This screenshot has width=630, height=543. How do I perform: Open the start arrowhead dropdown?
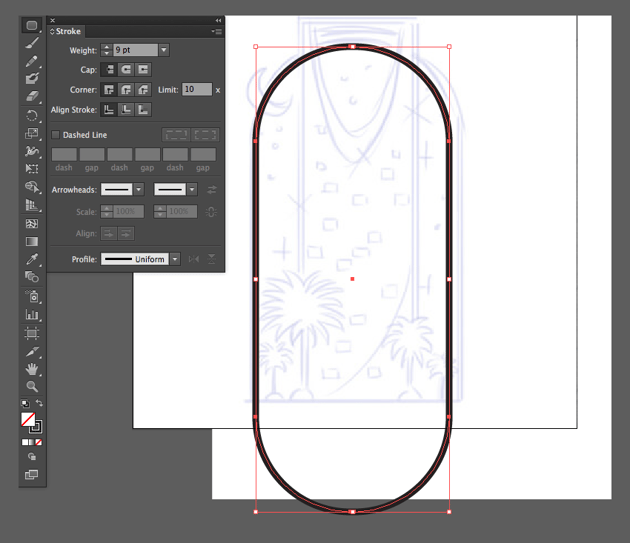139,189
